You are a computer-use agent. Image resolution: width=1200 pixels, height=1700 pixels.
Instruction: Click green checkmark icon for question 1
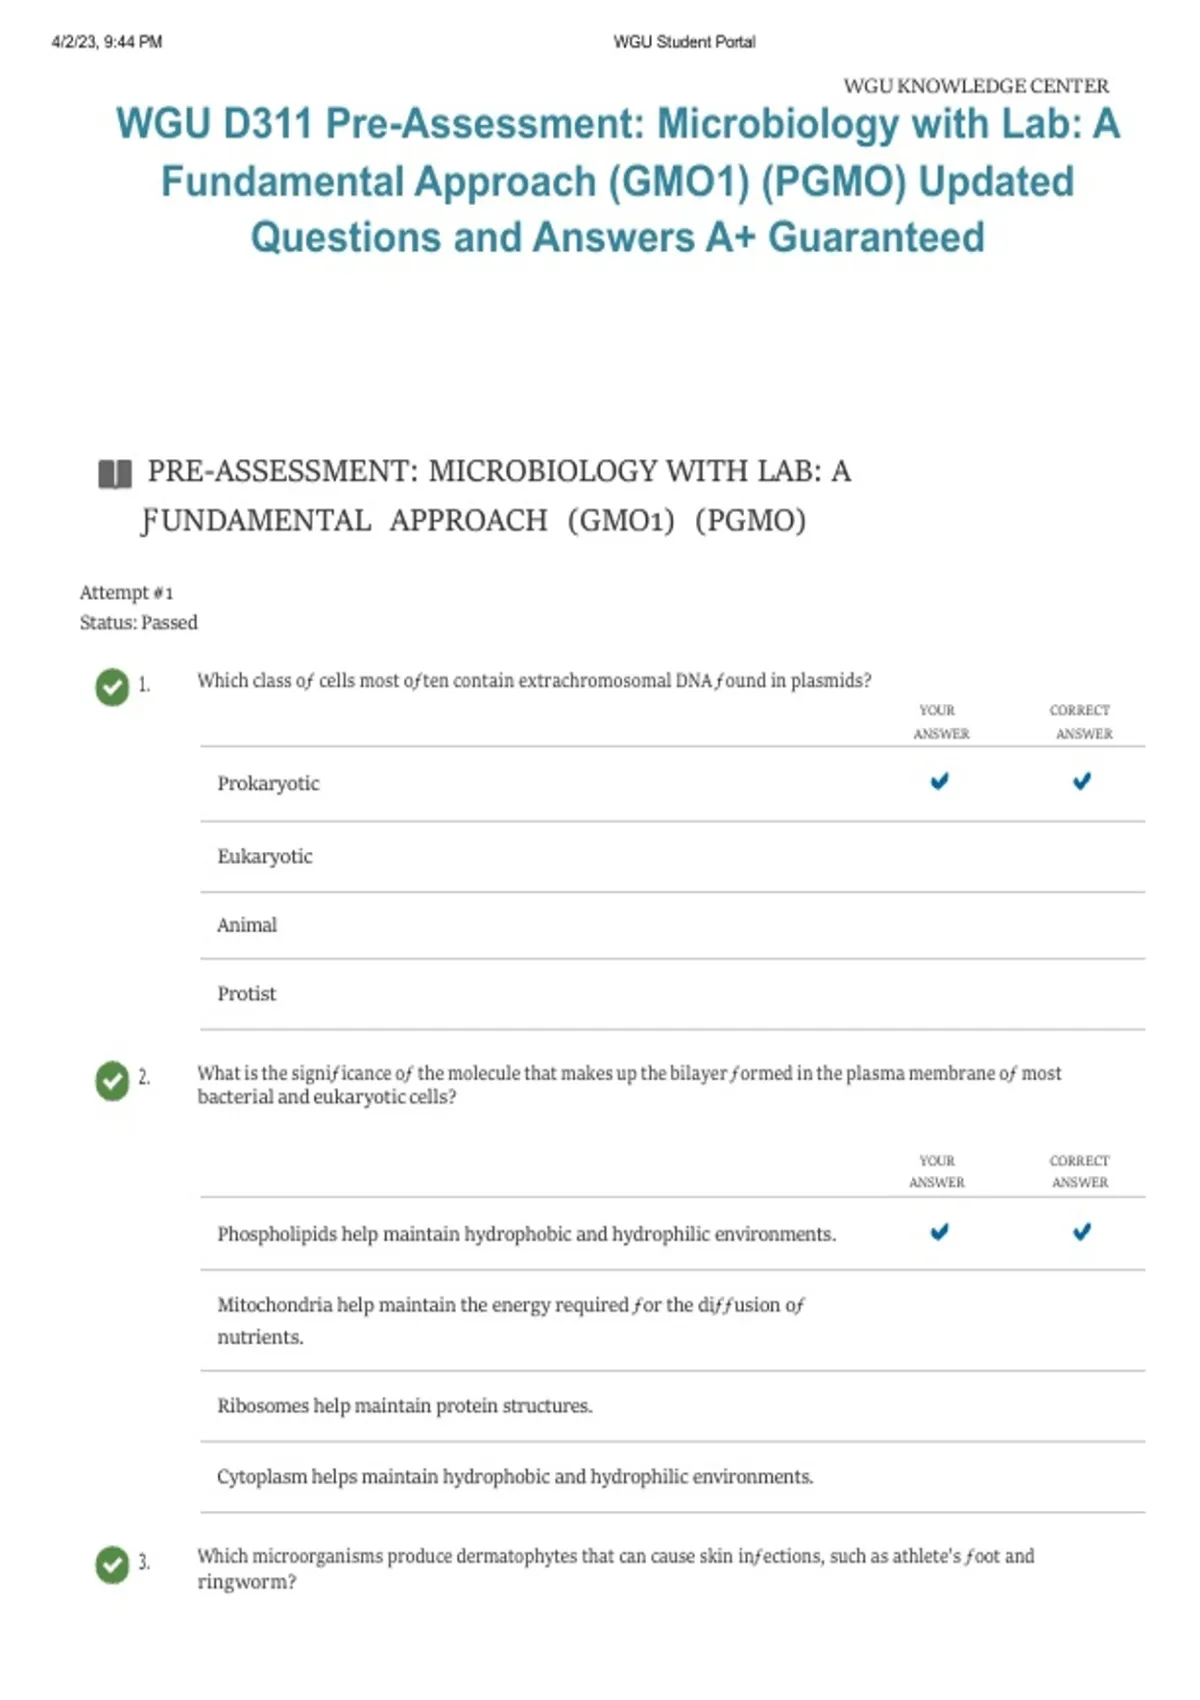[x=112, y=687]
